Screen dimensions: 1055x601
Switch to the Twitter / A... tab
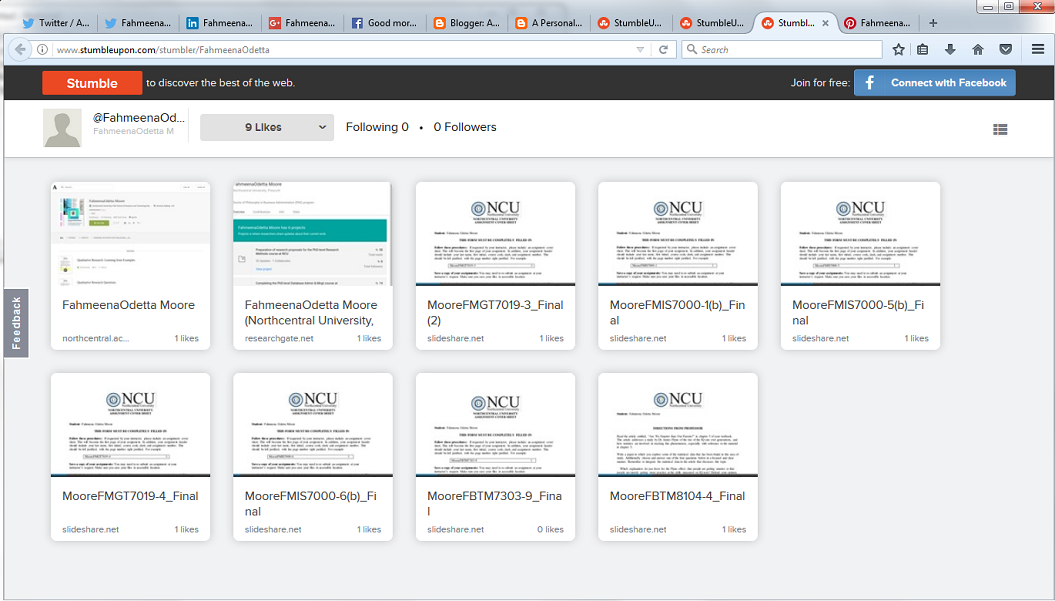tap(56, 23)
